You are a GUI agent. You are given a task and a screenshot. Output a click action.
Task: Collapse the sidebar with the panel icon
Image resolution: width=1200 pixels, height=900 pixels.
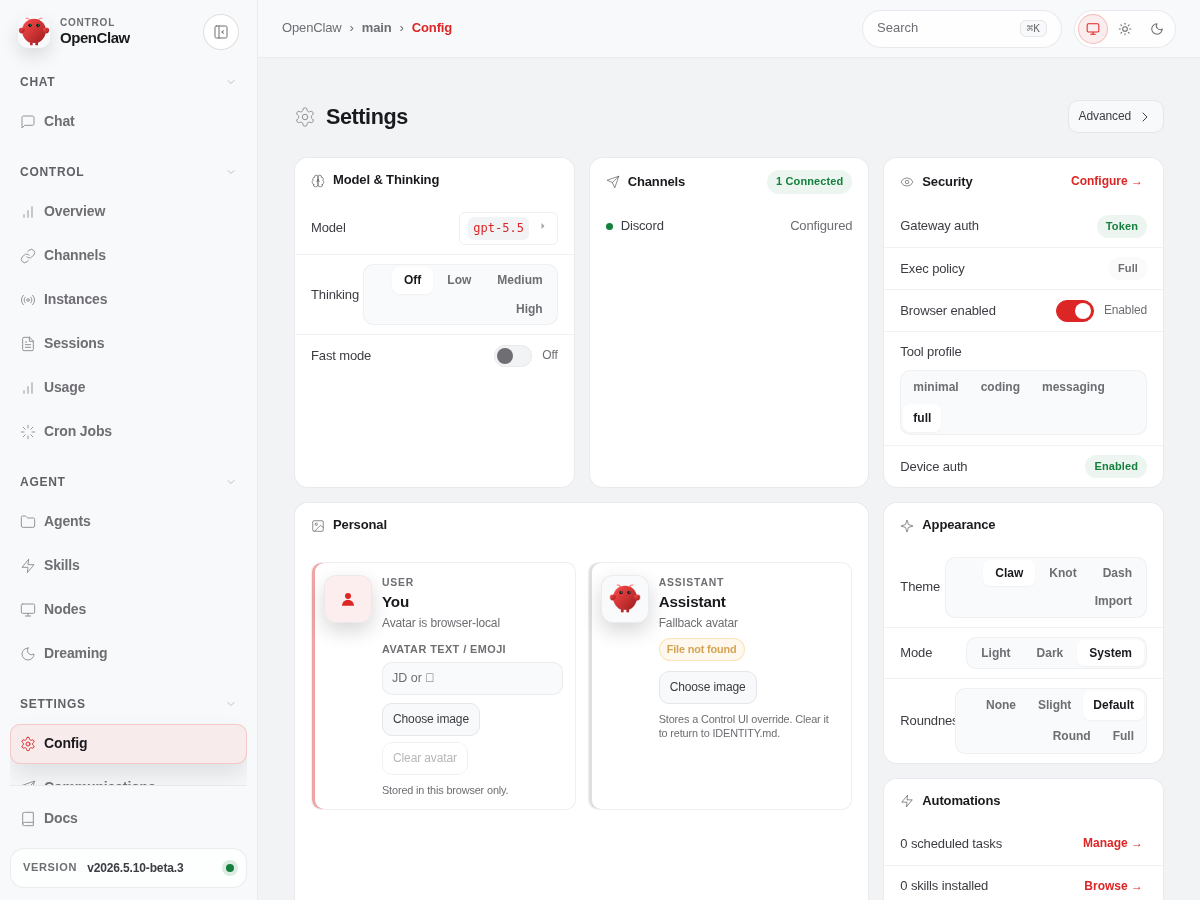221,32
